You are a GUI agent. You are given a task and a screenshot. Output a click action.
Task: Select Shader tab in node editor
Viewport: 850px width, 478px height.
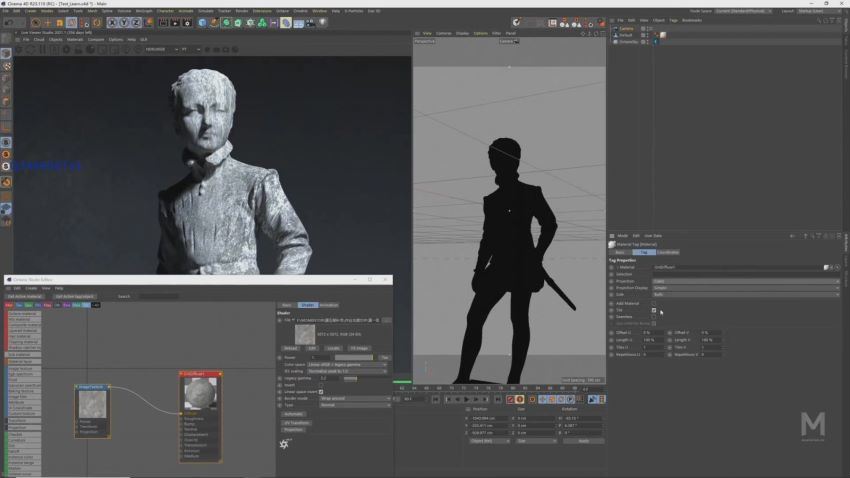(x=307, y=305)
